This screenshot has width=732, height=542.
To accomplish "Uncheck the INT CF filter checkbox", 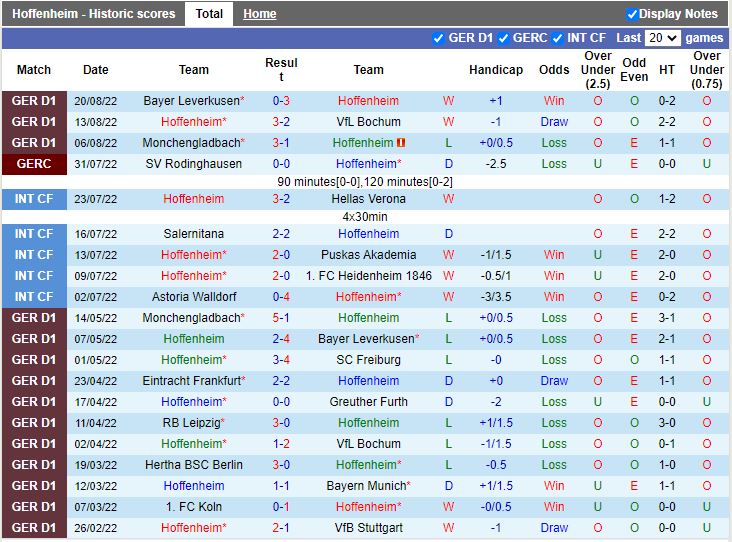I will pyautogui.click(x=557, y=38).
